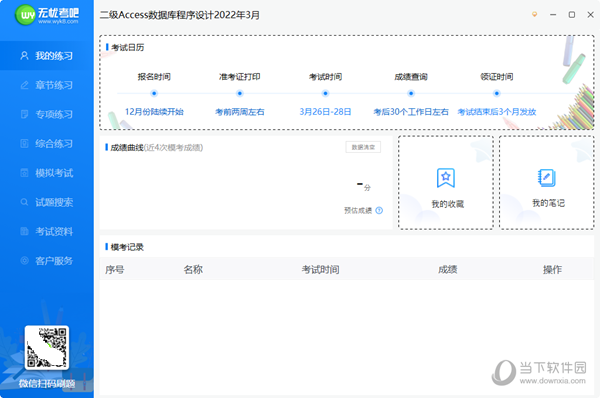Minimize the application window

(553, 15)
